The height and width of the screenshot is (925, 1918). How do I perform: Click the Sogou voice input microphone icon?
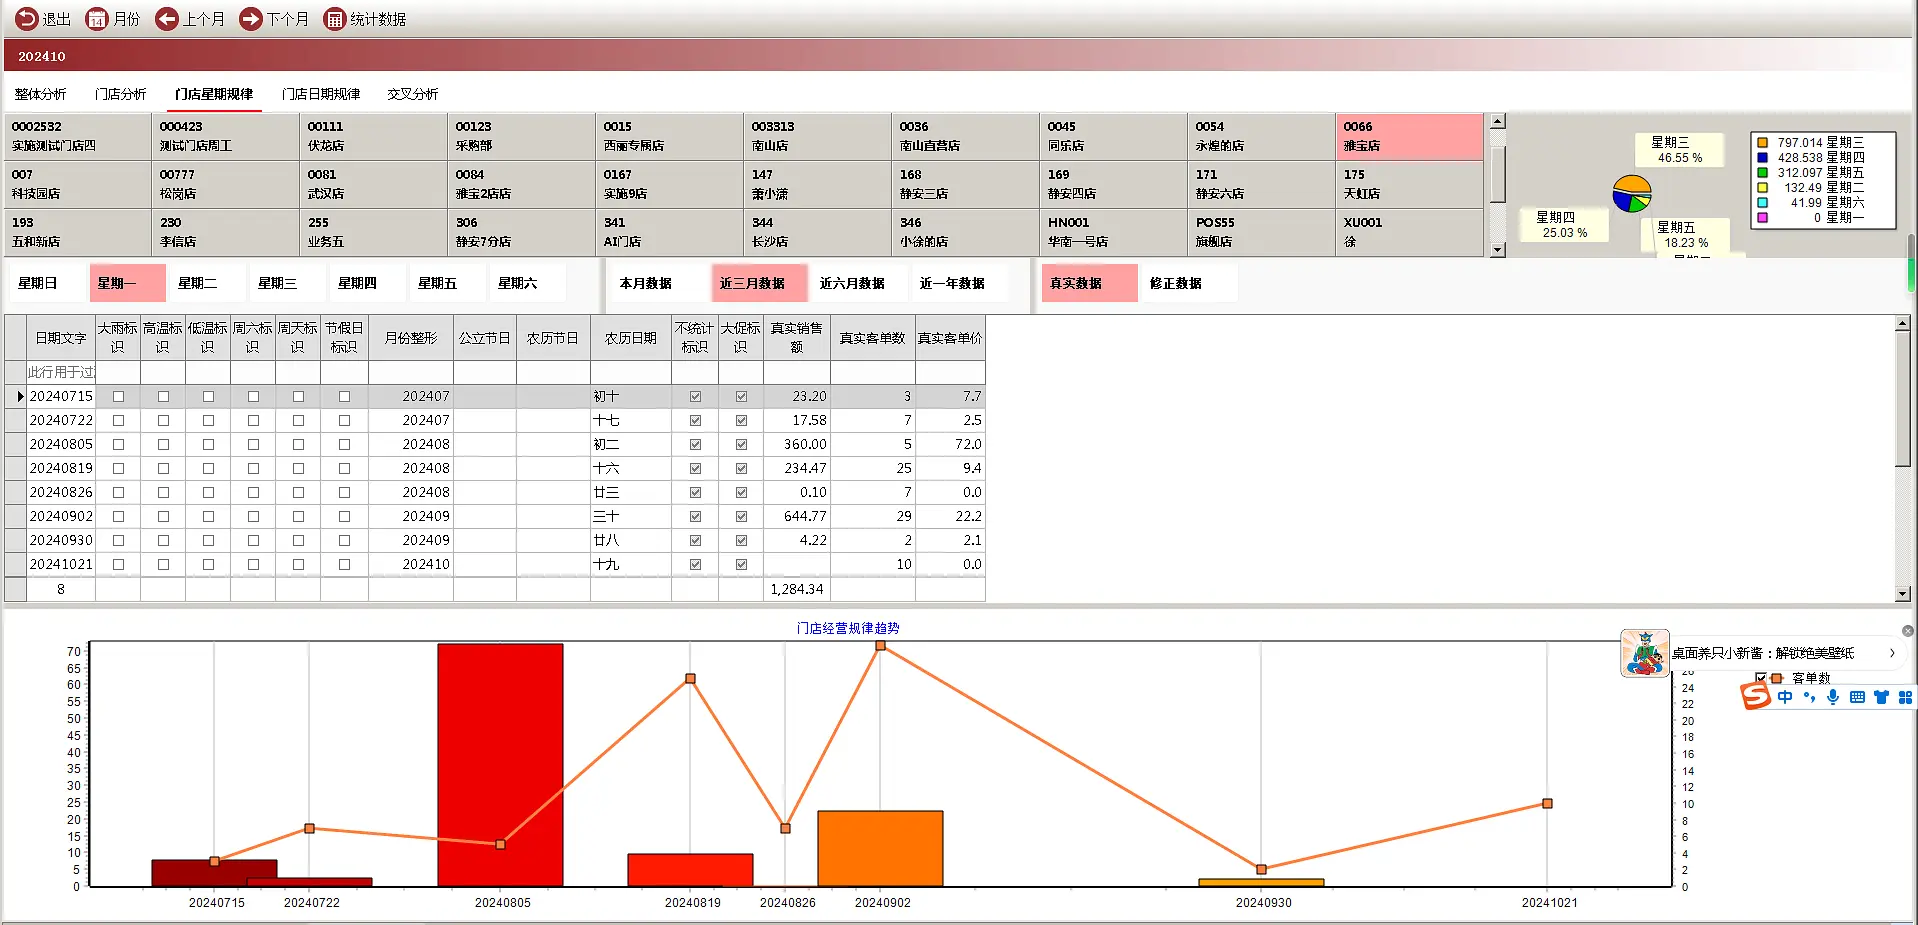point(1833,697)
